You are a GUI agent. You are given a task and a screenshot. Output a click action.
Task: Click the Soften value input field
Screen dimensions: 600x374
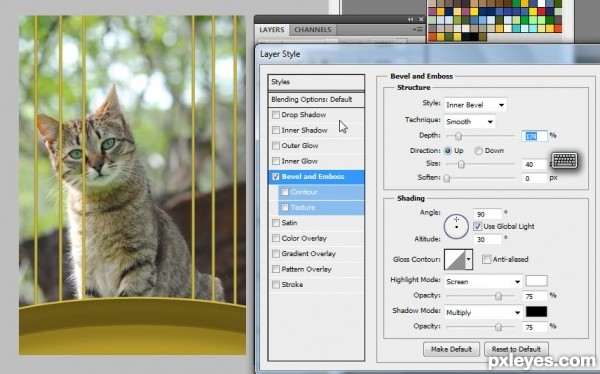(534, 178)
